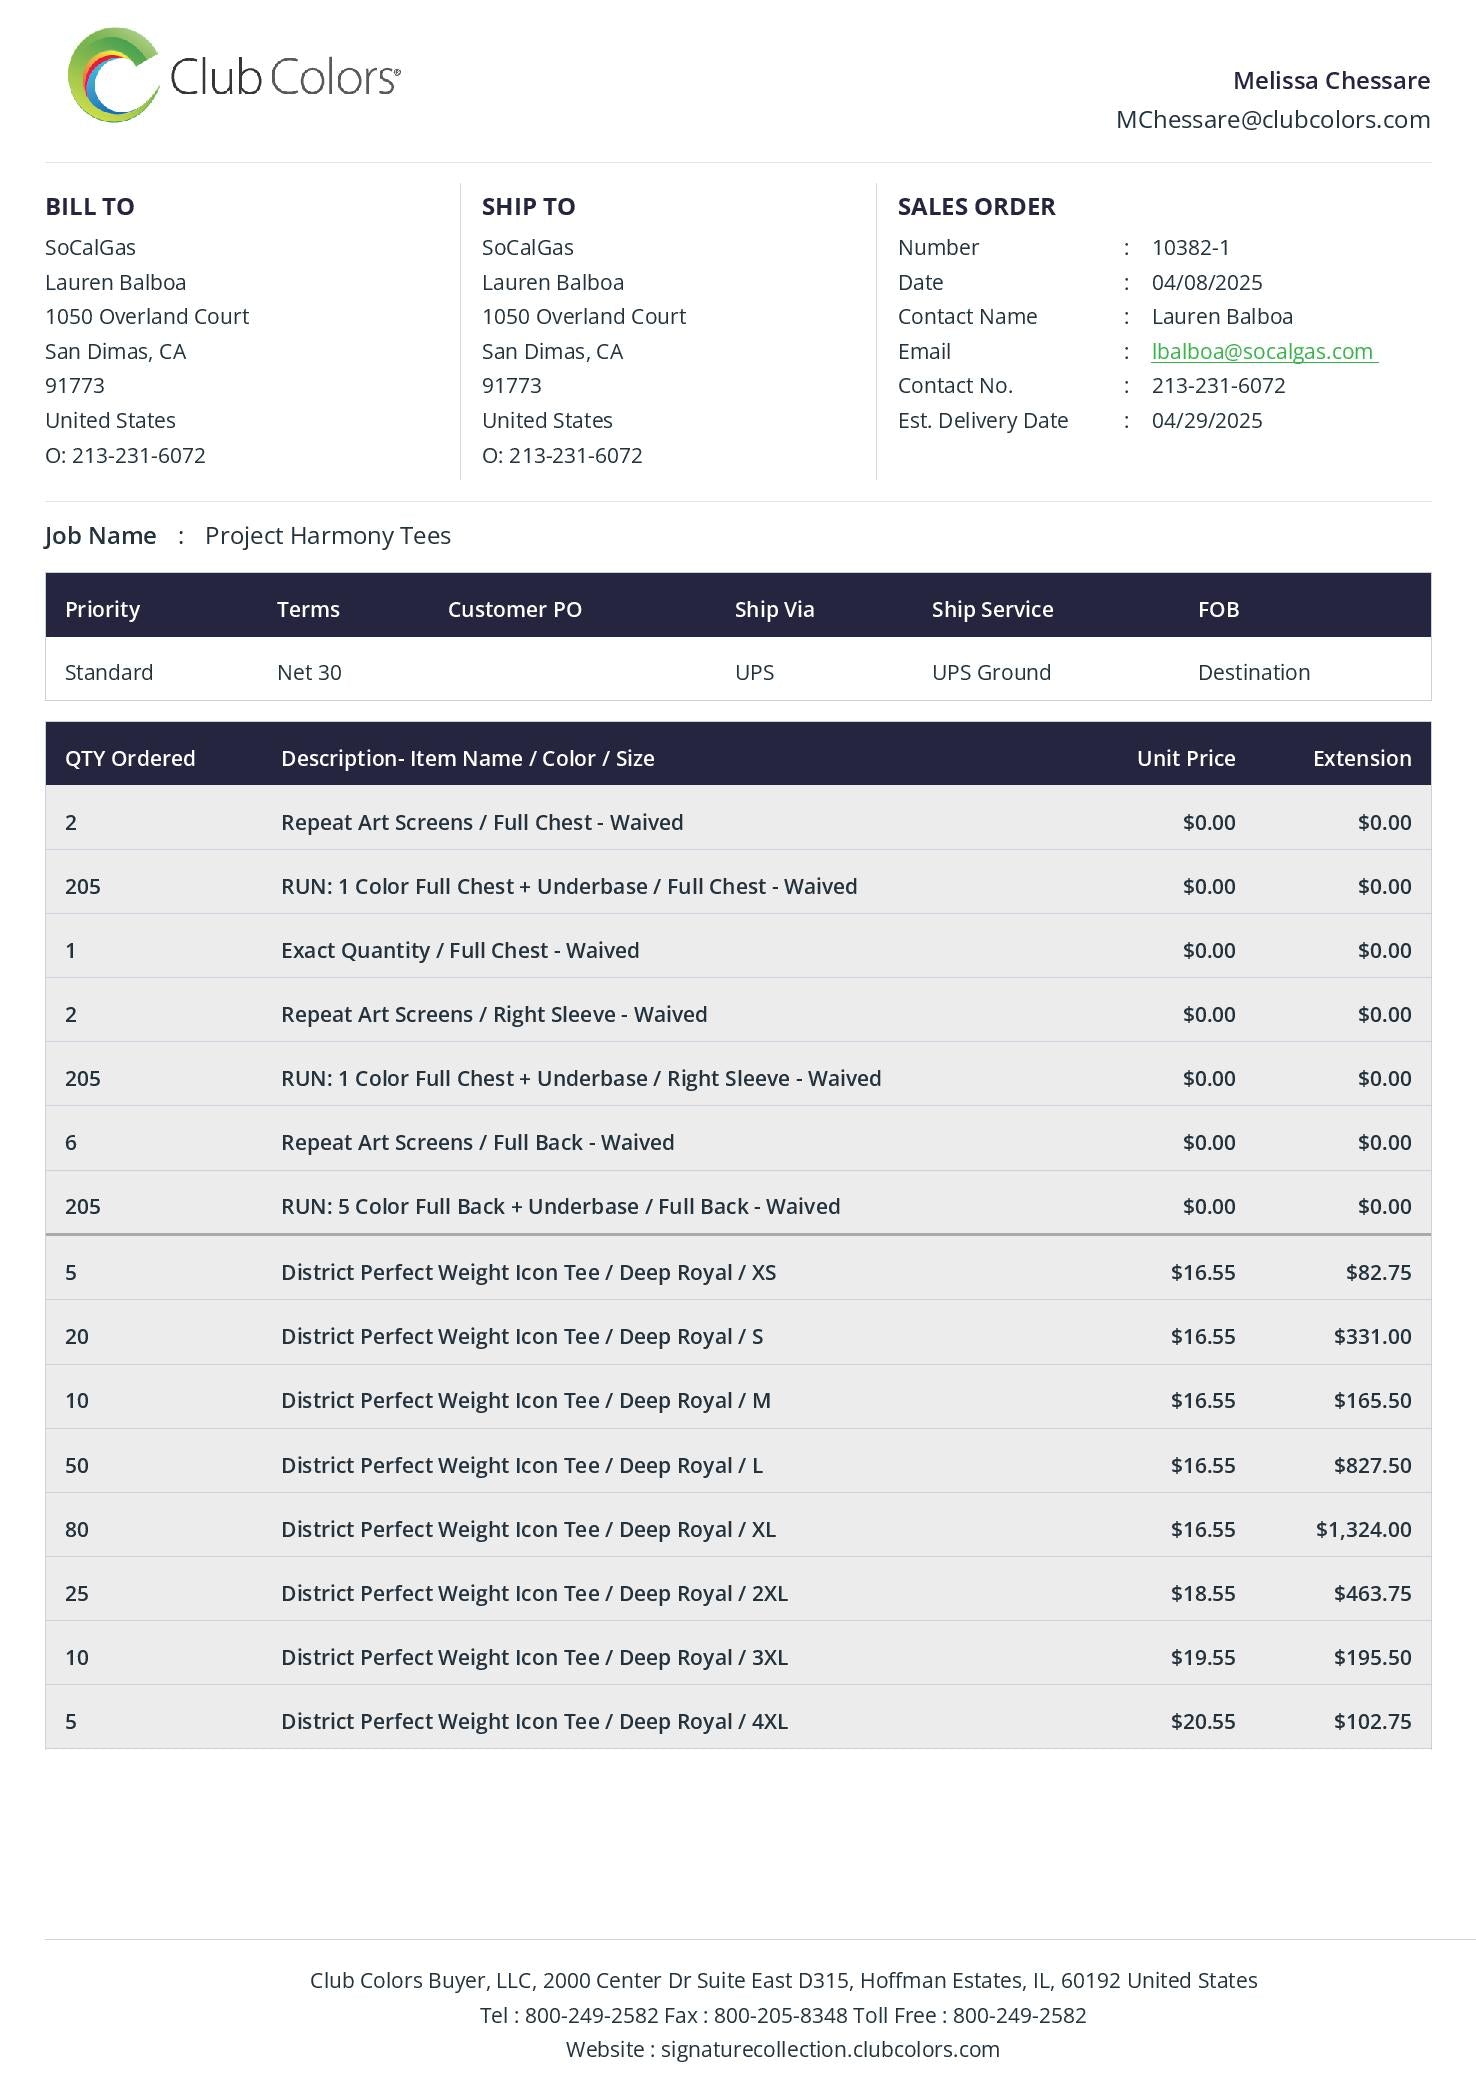Click the Customer PO column header
1476x2085 pixels.
pos(514,609)
